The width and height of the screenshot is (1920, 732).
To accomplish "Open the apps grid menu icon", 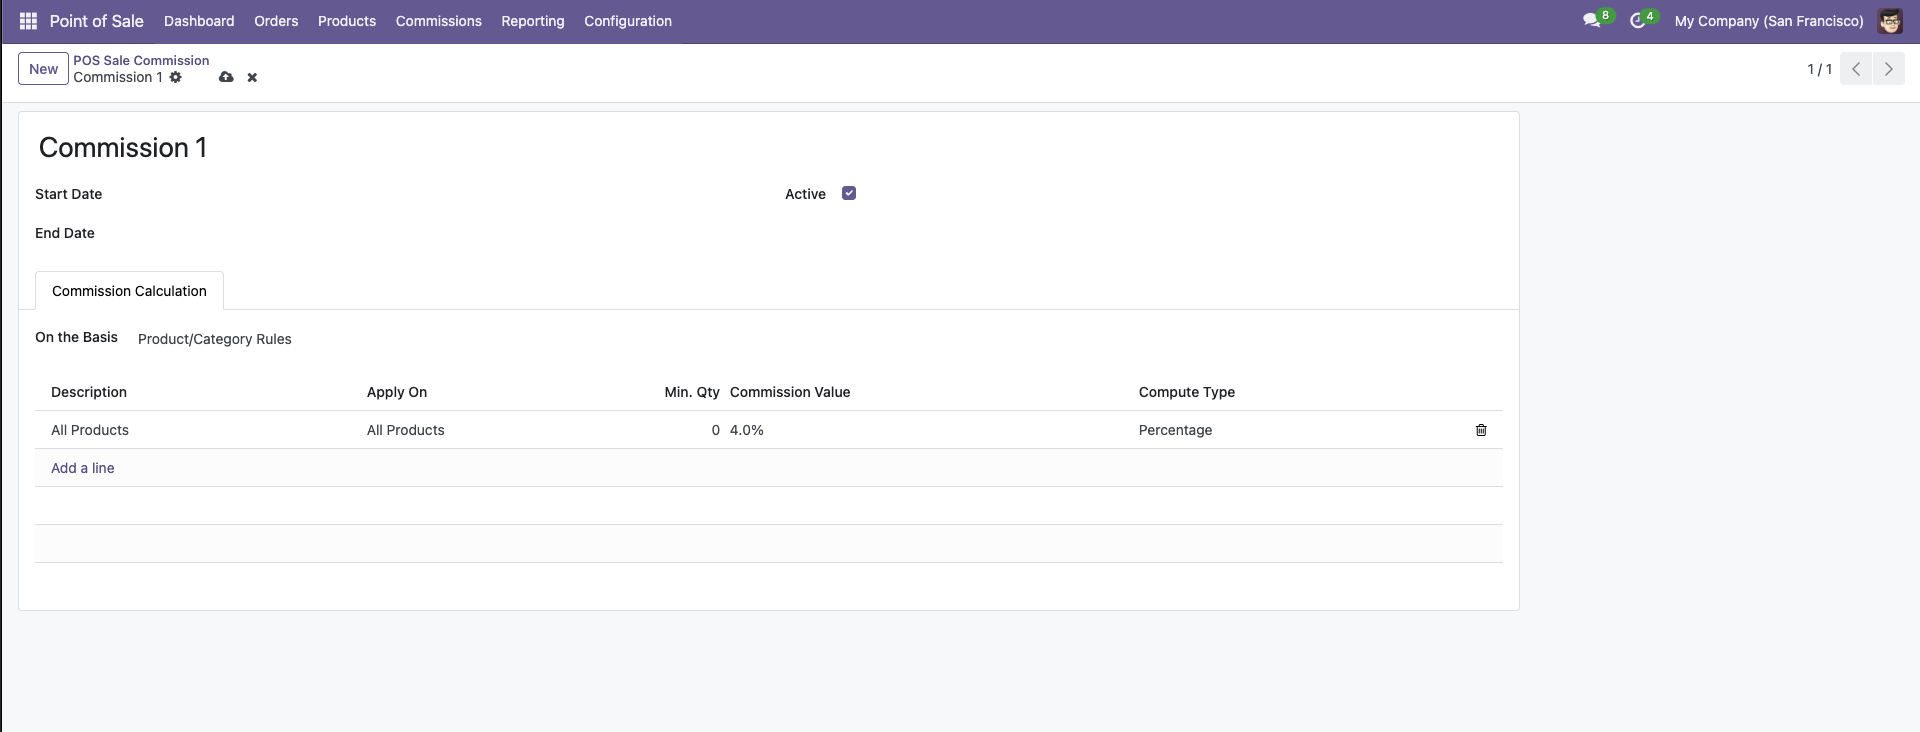I will tap(28, 21).
